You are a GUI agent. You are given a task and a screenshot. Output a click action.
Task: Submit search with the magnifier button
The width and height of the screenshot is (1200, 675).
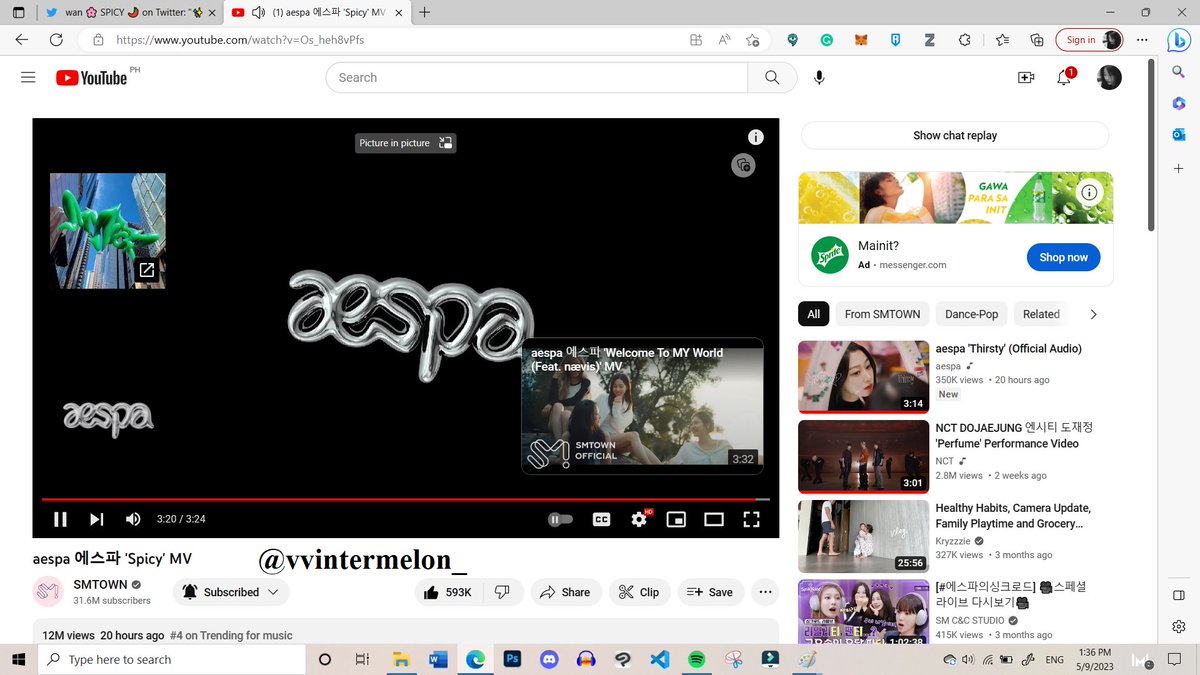coord(772,77)
